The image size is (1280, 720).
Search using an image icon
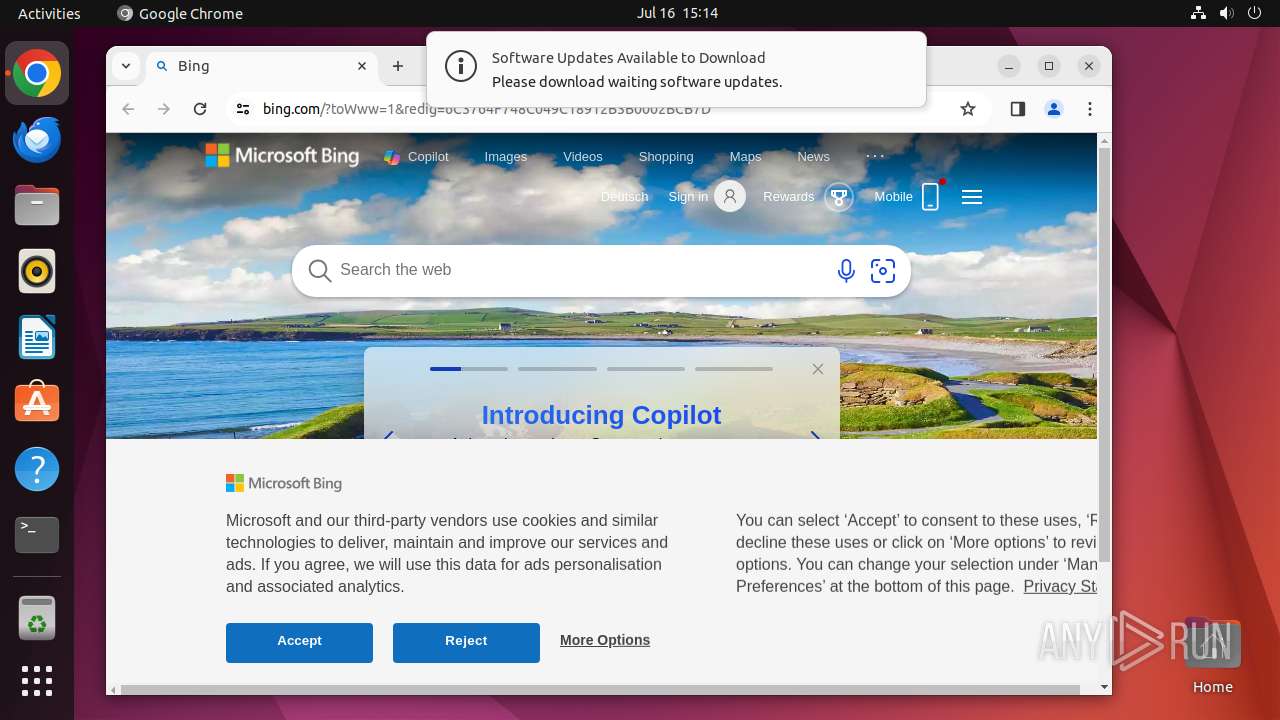[x=883, y=270]
